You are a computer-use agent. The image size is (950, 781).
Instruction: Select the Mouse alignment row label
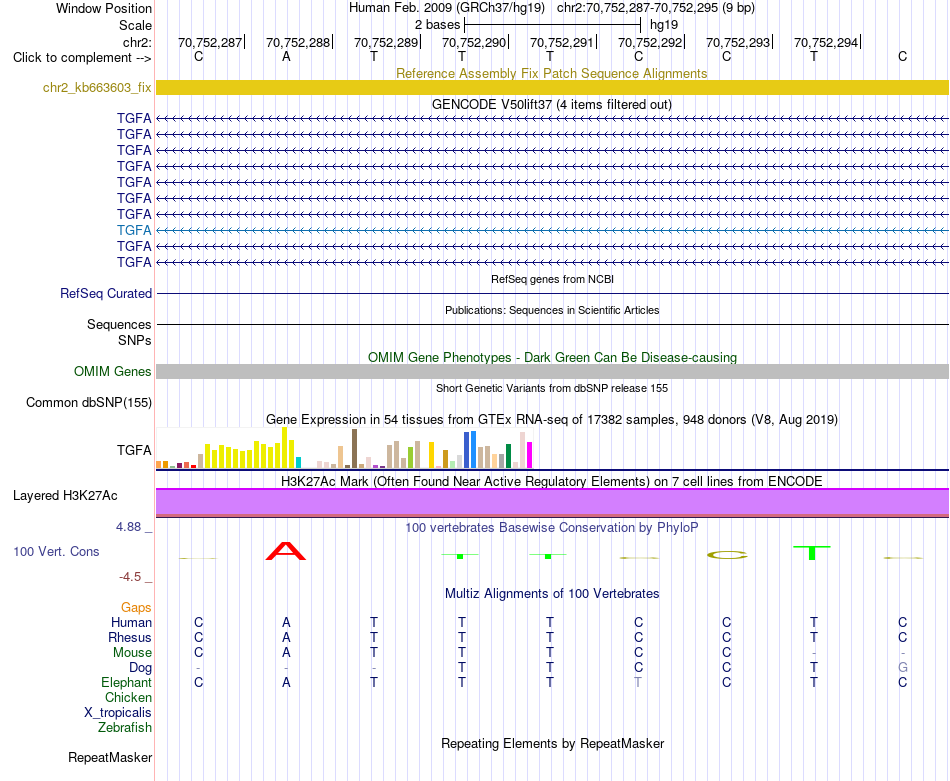tap(132, 653)
